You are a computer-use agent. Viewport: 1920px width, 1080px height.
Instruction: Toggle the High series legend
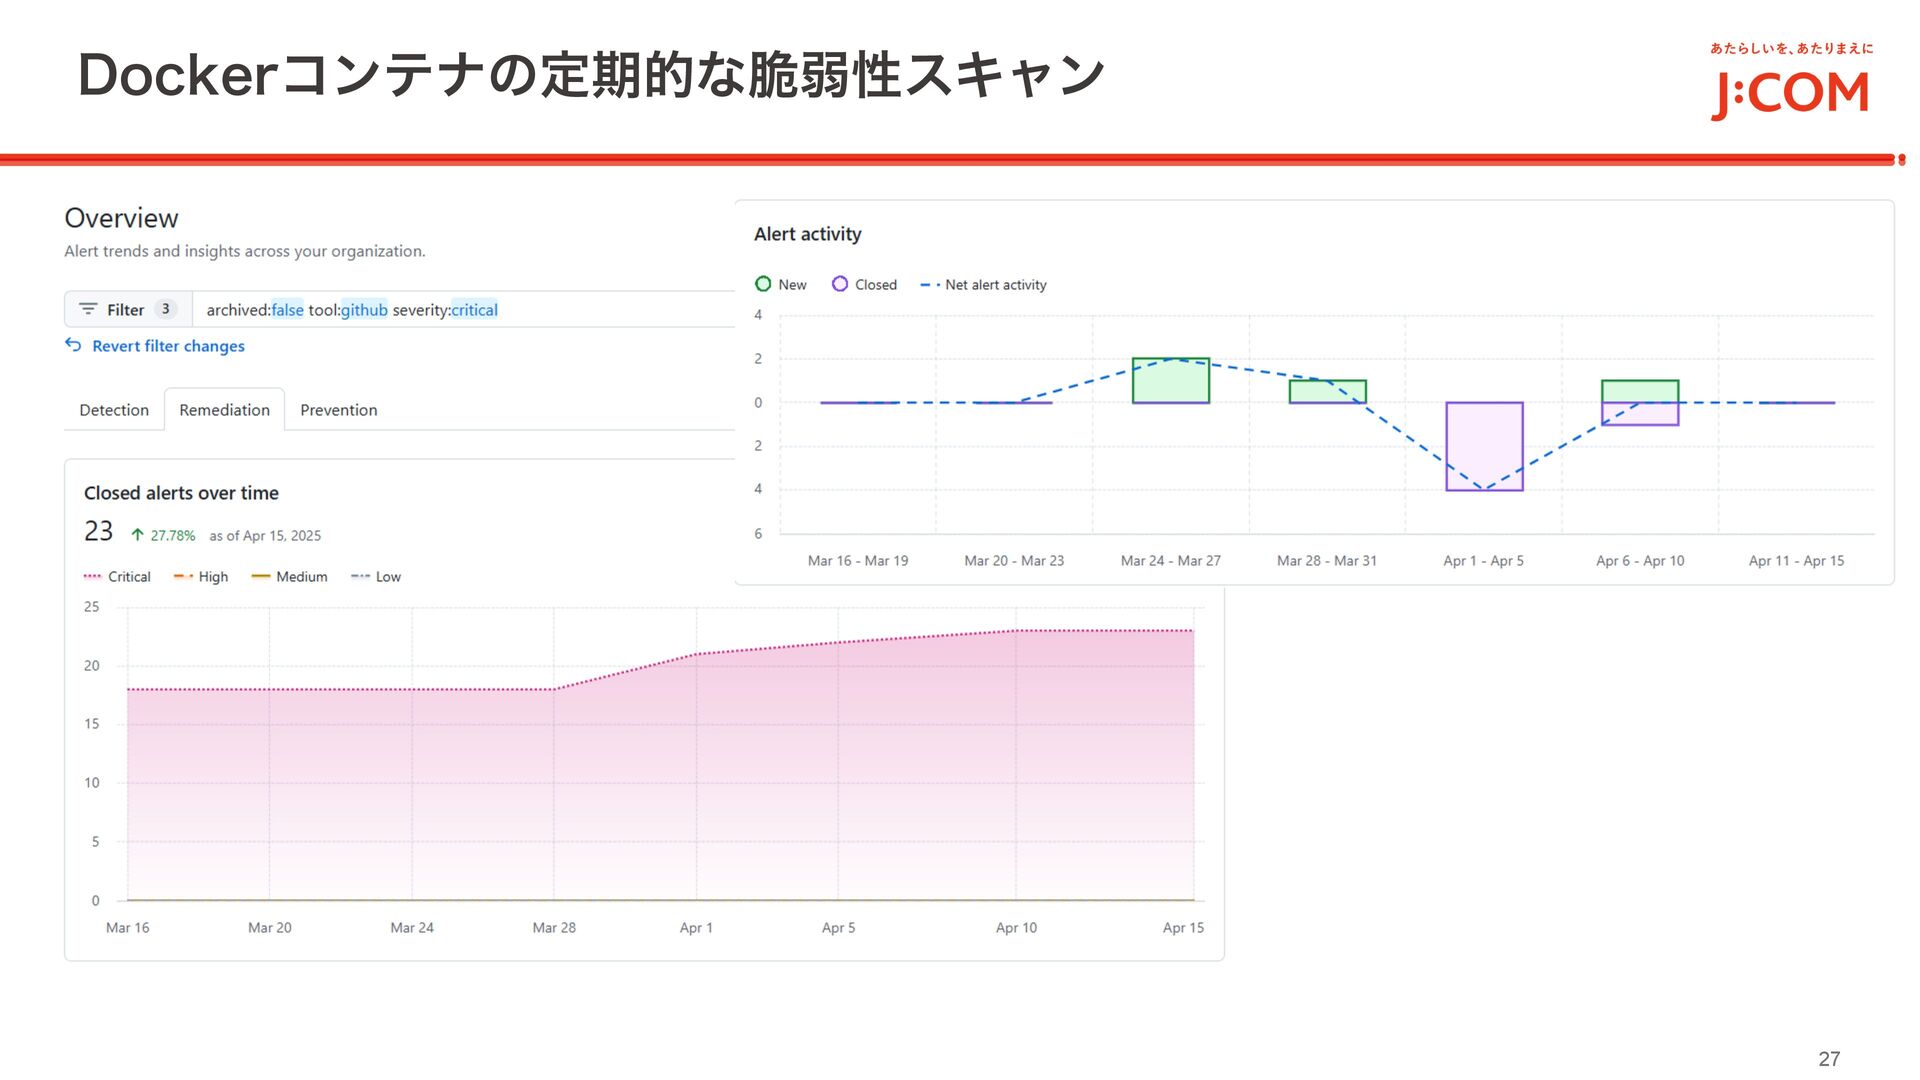coord(201,577)
